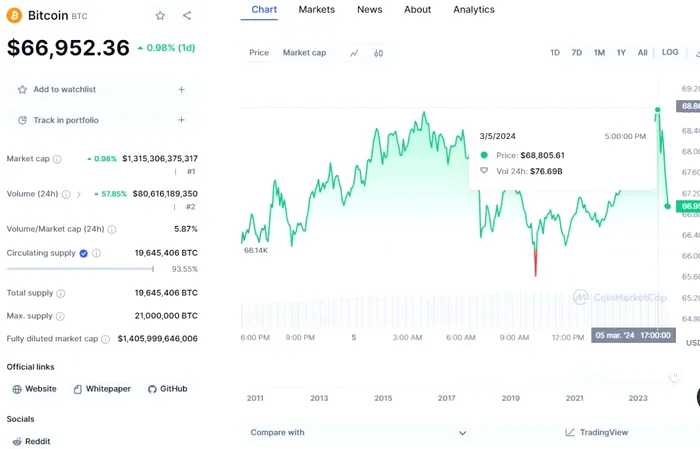Click the Bitcoin logo icon
The width and height of the screenshot is (700, 449).
pyautogui.click(x=14, y=16)
